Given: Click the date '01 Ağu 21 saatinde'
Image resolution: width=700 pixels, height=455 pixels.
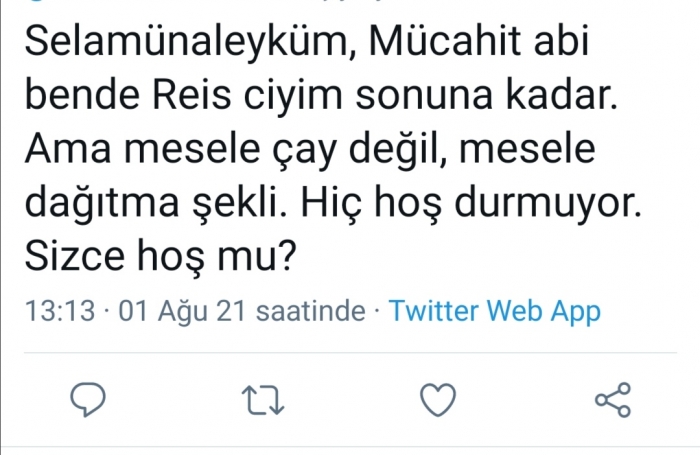Looking at the screenshot, I should (242, 312).
